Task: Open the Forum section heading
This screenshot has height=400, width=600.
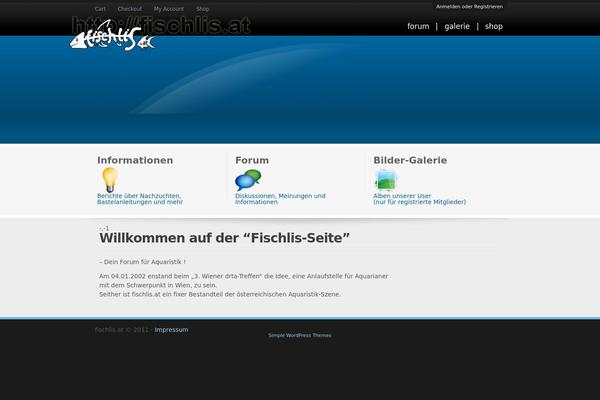Action: (x=252, y=160)
